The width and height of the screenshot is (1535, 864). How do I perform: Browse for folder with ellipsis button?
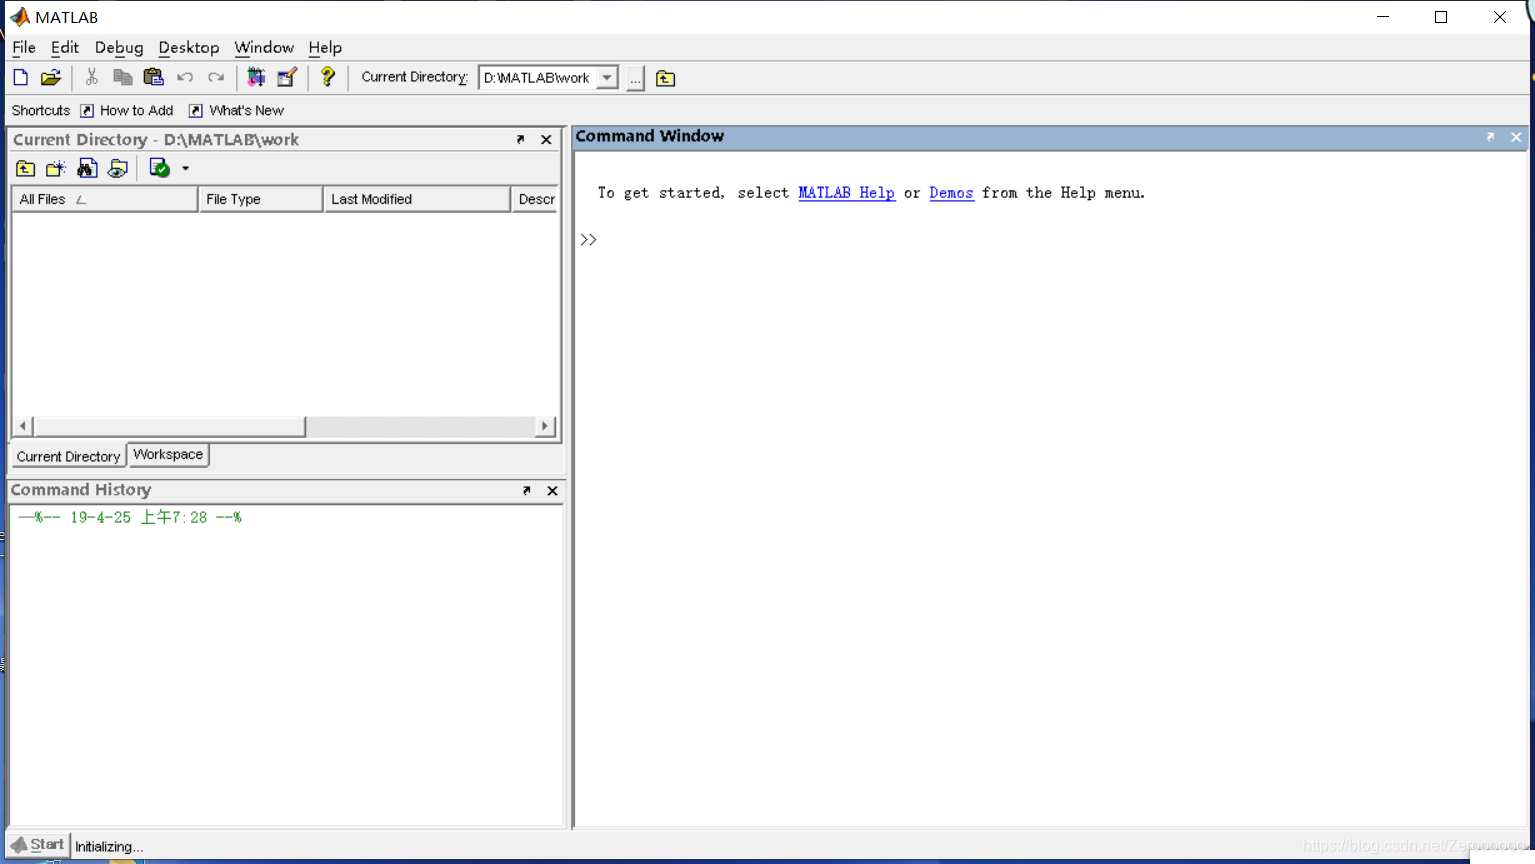click(635, 78)
